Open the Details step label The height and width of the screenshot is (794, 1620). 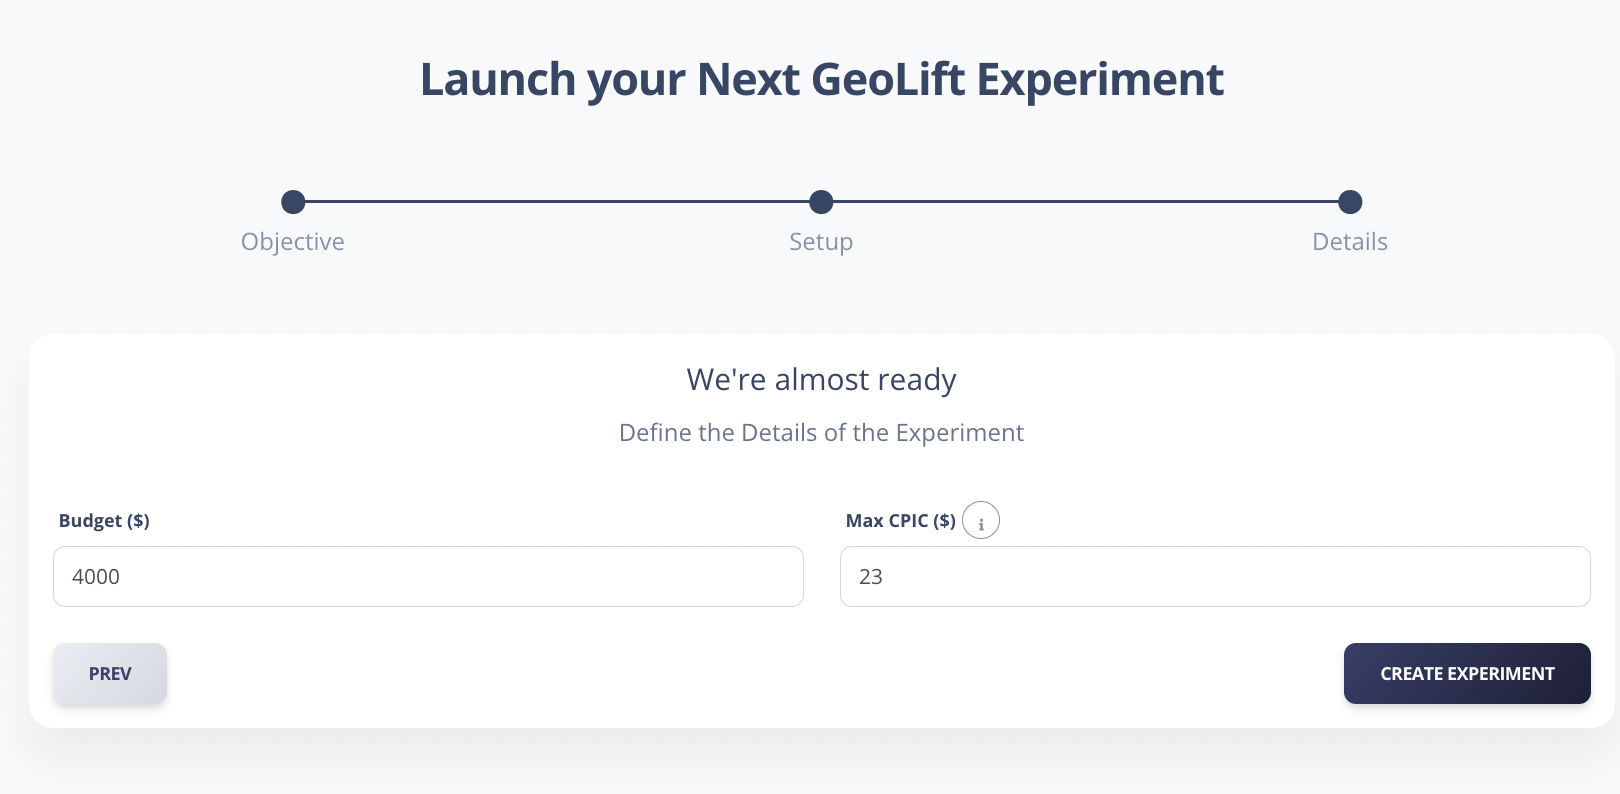coord(1350,242)
